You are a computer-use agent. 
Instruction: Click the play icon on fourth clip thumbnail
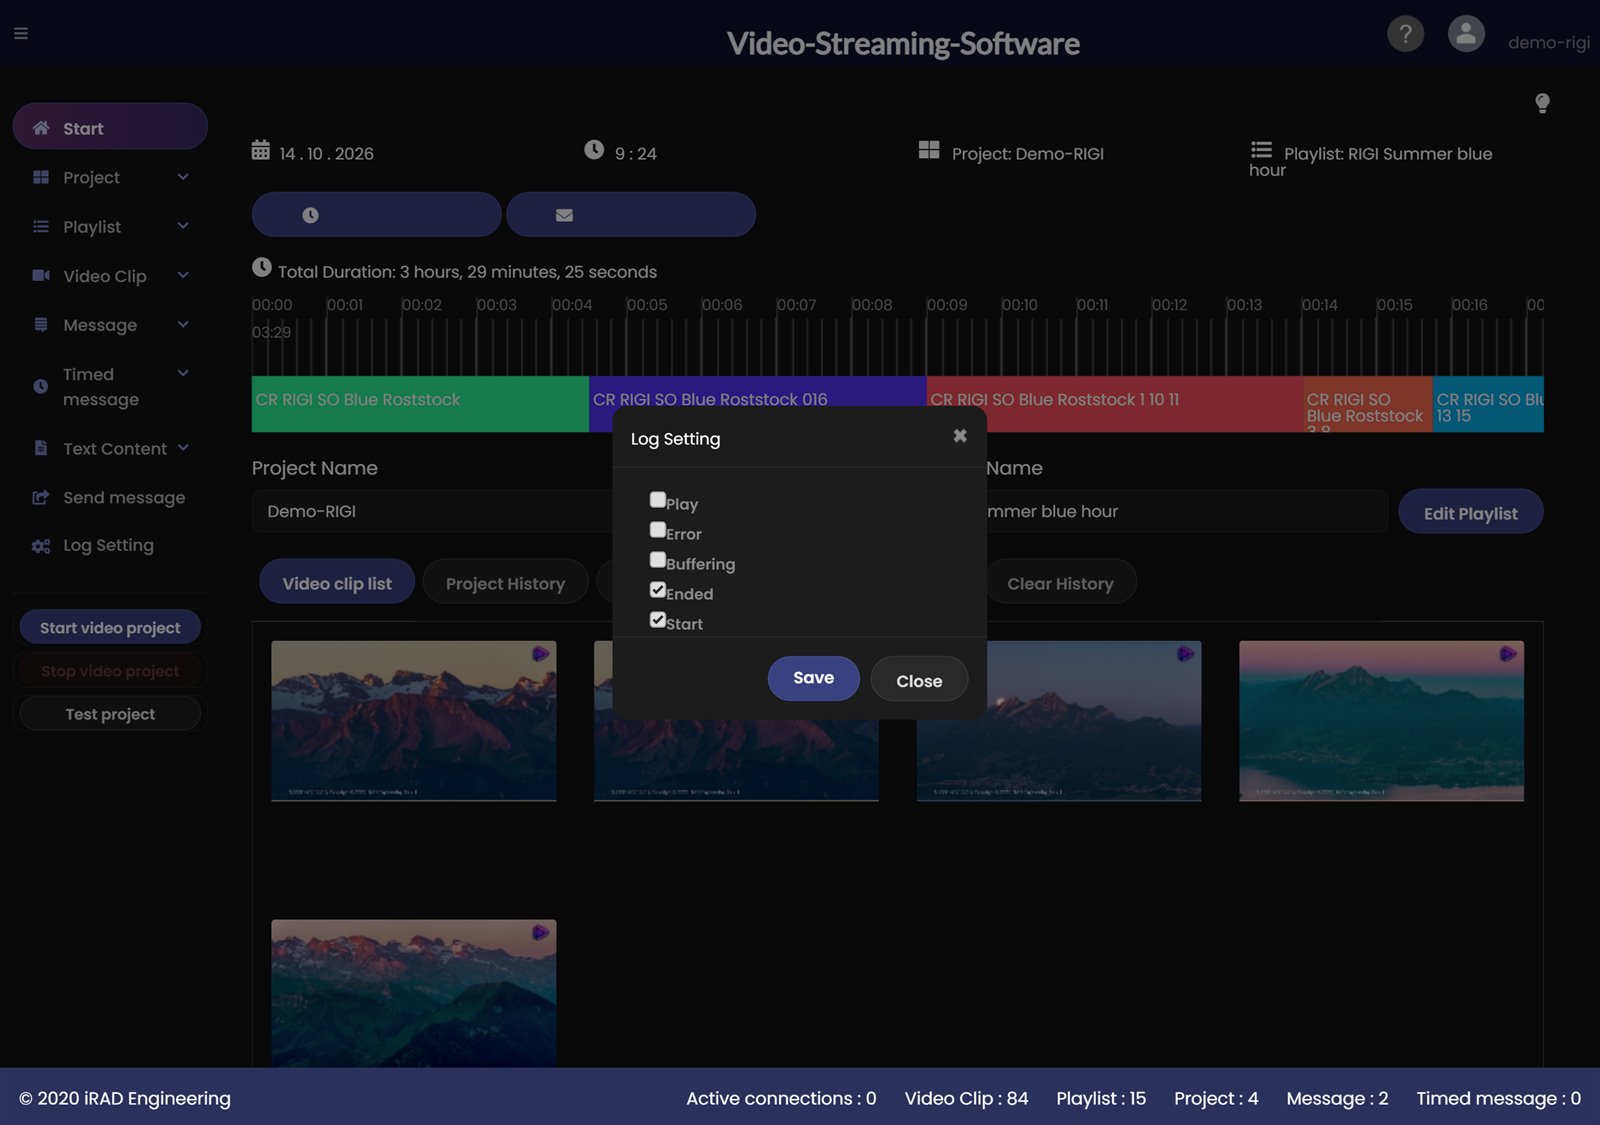(x=1508, y=654)
